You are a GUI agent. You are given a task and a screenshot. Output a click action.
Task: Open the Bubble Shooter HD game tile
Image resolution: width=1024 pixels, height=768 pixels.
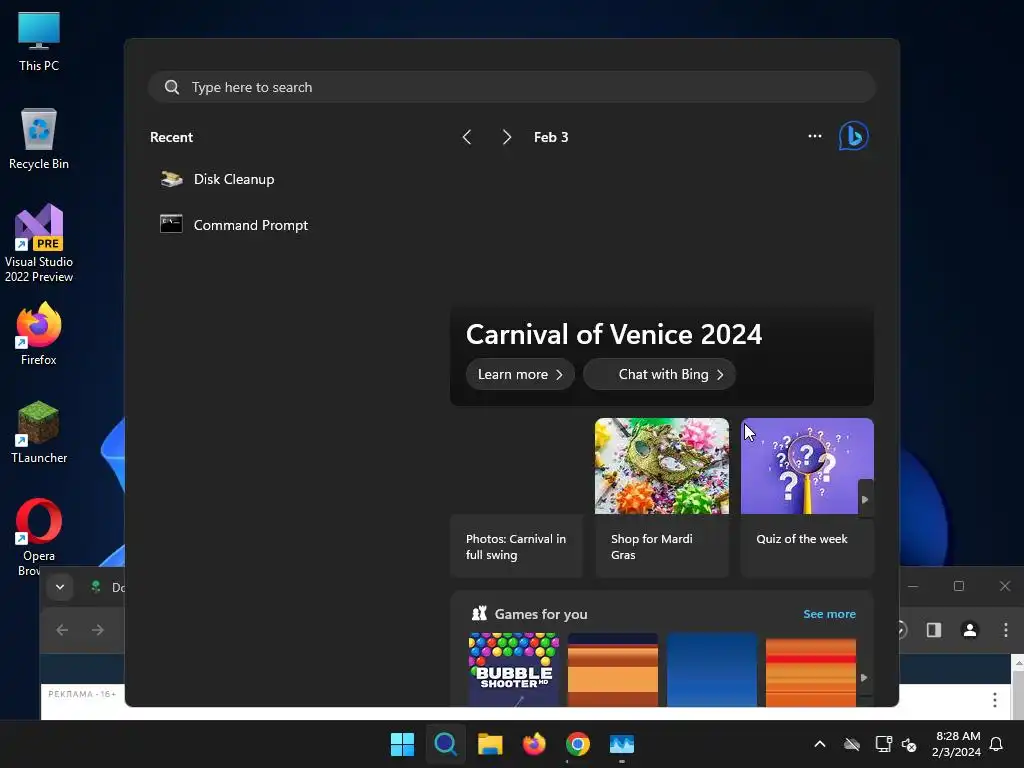514,669
